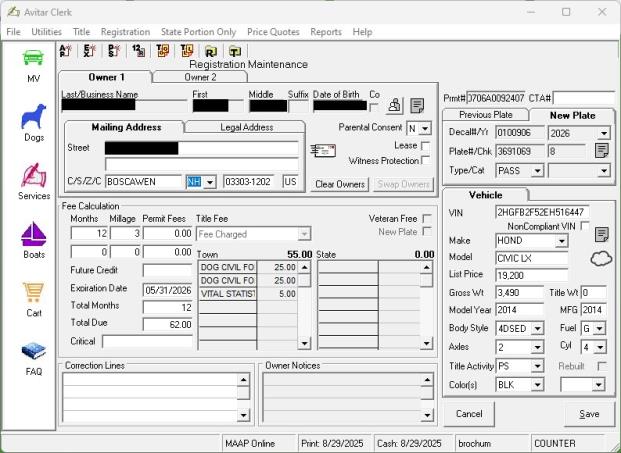Open the decal year 2026 dropdown
Image resolution: width=621 pixels, height=453 pixels.
click(604, 133)
